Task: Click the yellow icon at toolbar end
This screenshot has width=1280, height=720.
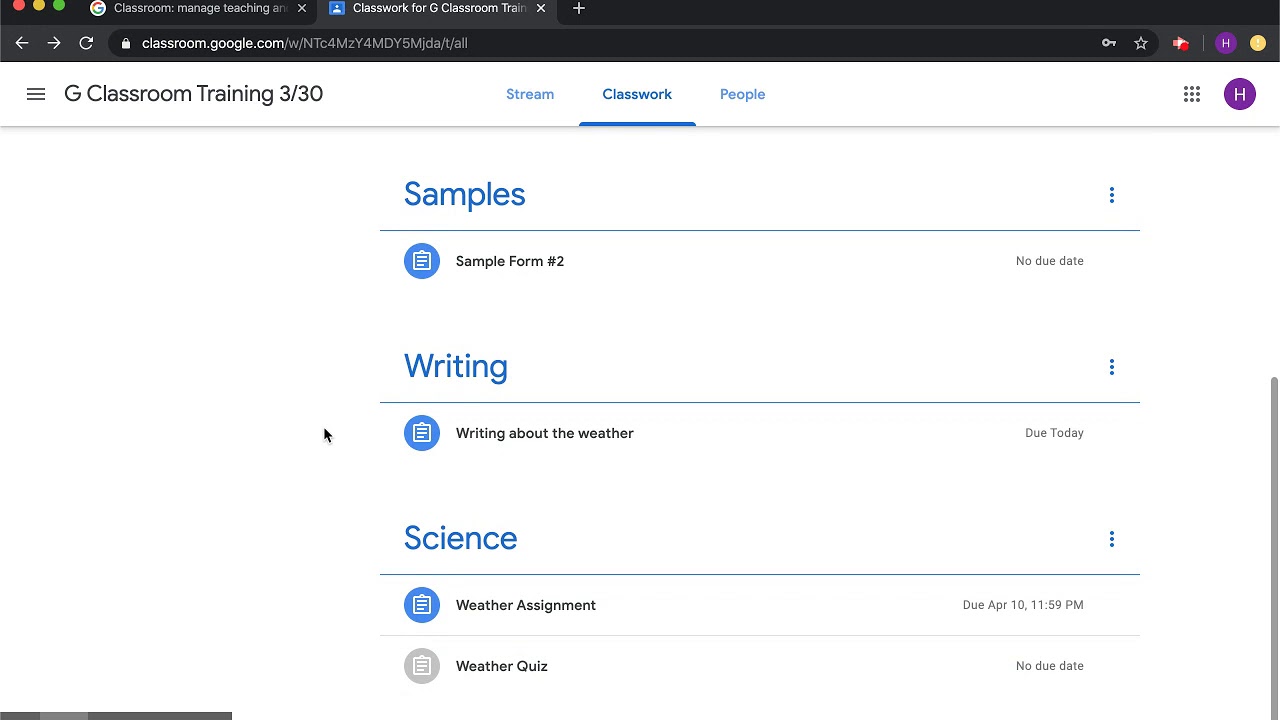Action: click(1258, 43)
